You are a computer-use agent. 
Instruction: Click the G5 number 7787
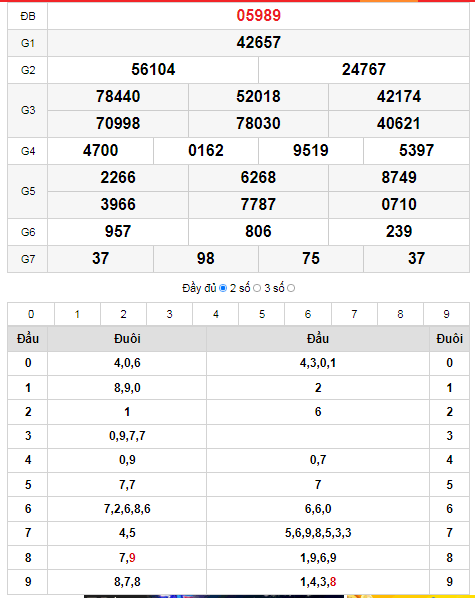[x=258, y=205]
